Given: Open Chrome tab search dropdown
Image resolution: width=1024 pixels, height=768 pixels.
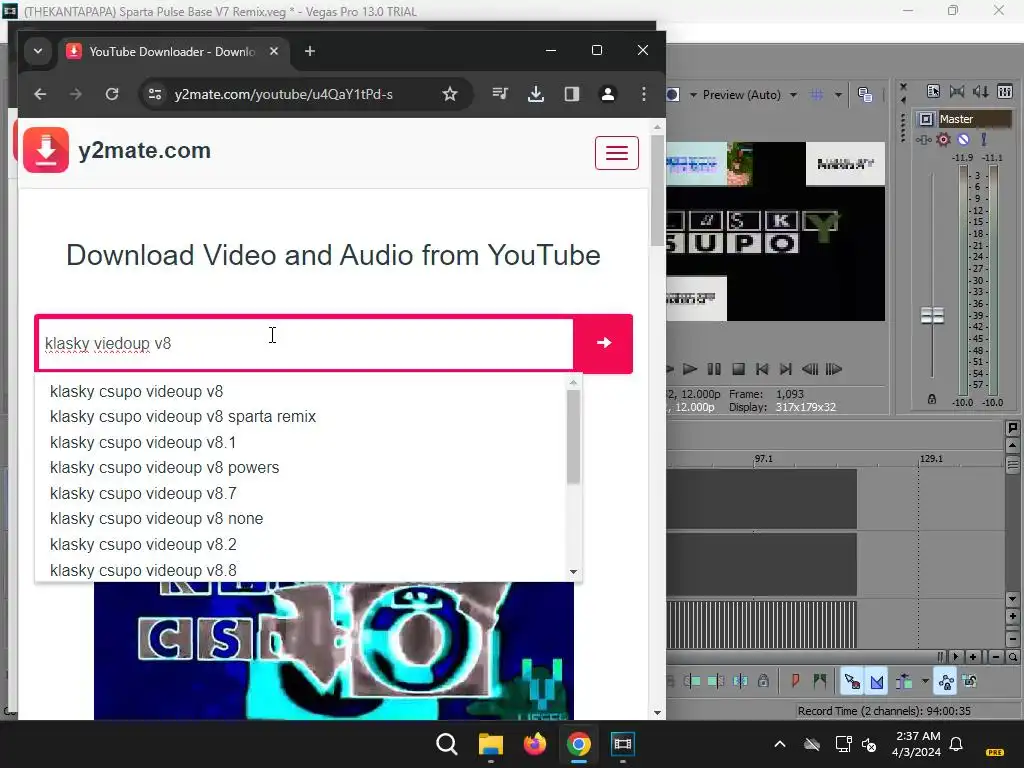Looking at the screenshot, I should pyautogui.click(x=38, y=51).
